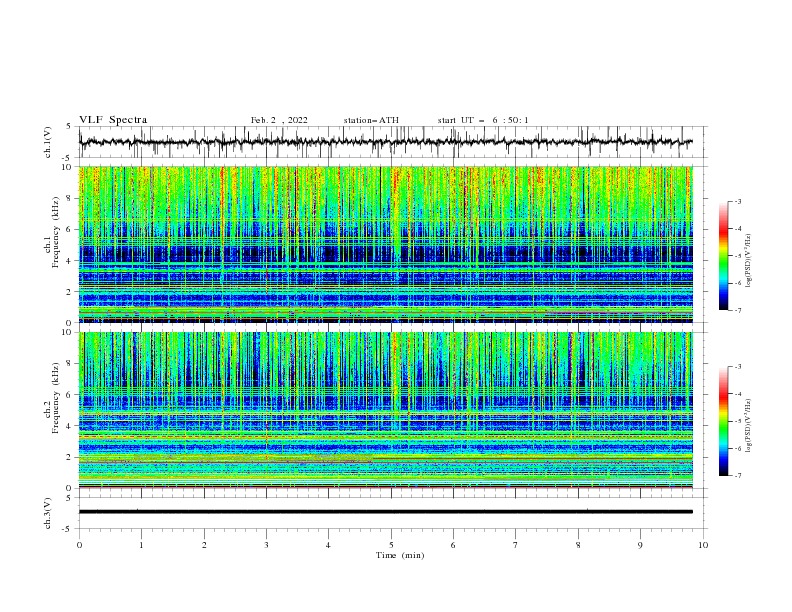Image resolution: width=792 pixels, height=612 pixels.
Task: Click time axis tick label '0'
Action: tap(79, 545)
